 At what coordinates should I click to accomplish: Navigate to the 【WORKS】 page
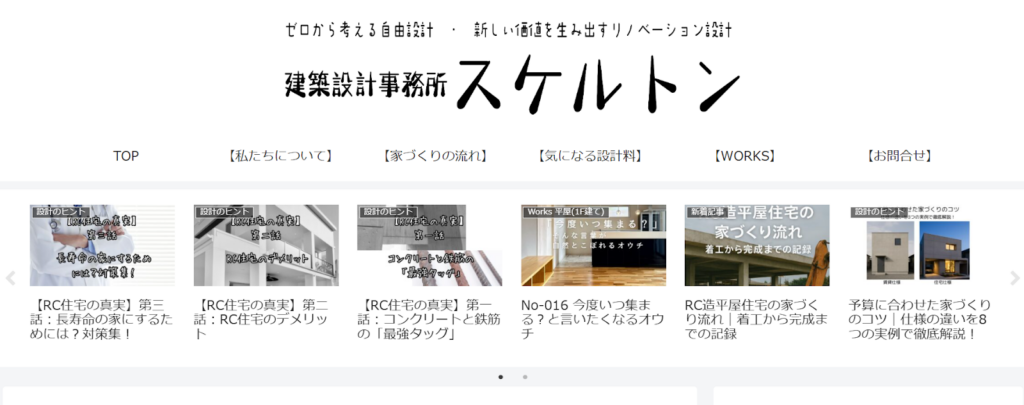click(745, 156)
